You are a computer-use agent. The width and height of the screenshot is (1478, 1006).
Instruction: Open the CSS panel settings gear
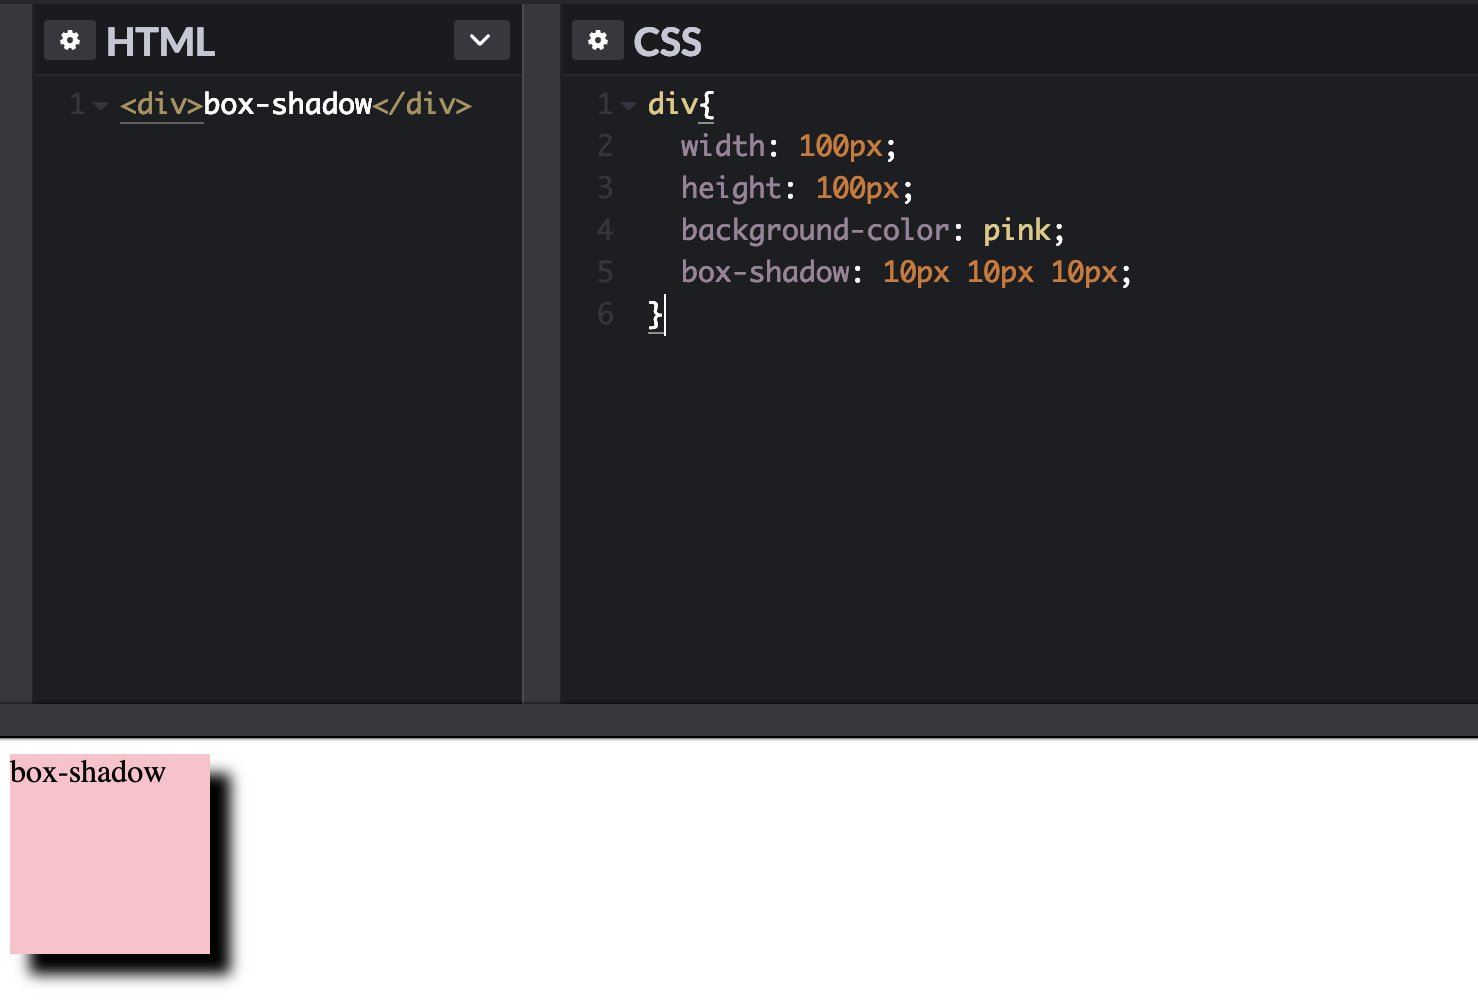[x=597, y=40]
